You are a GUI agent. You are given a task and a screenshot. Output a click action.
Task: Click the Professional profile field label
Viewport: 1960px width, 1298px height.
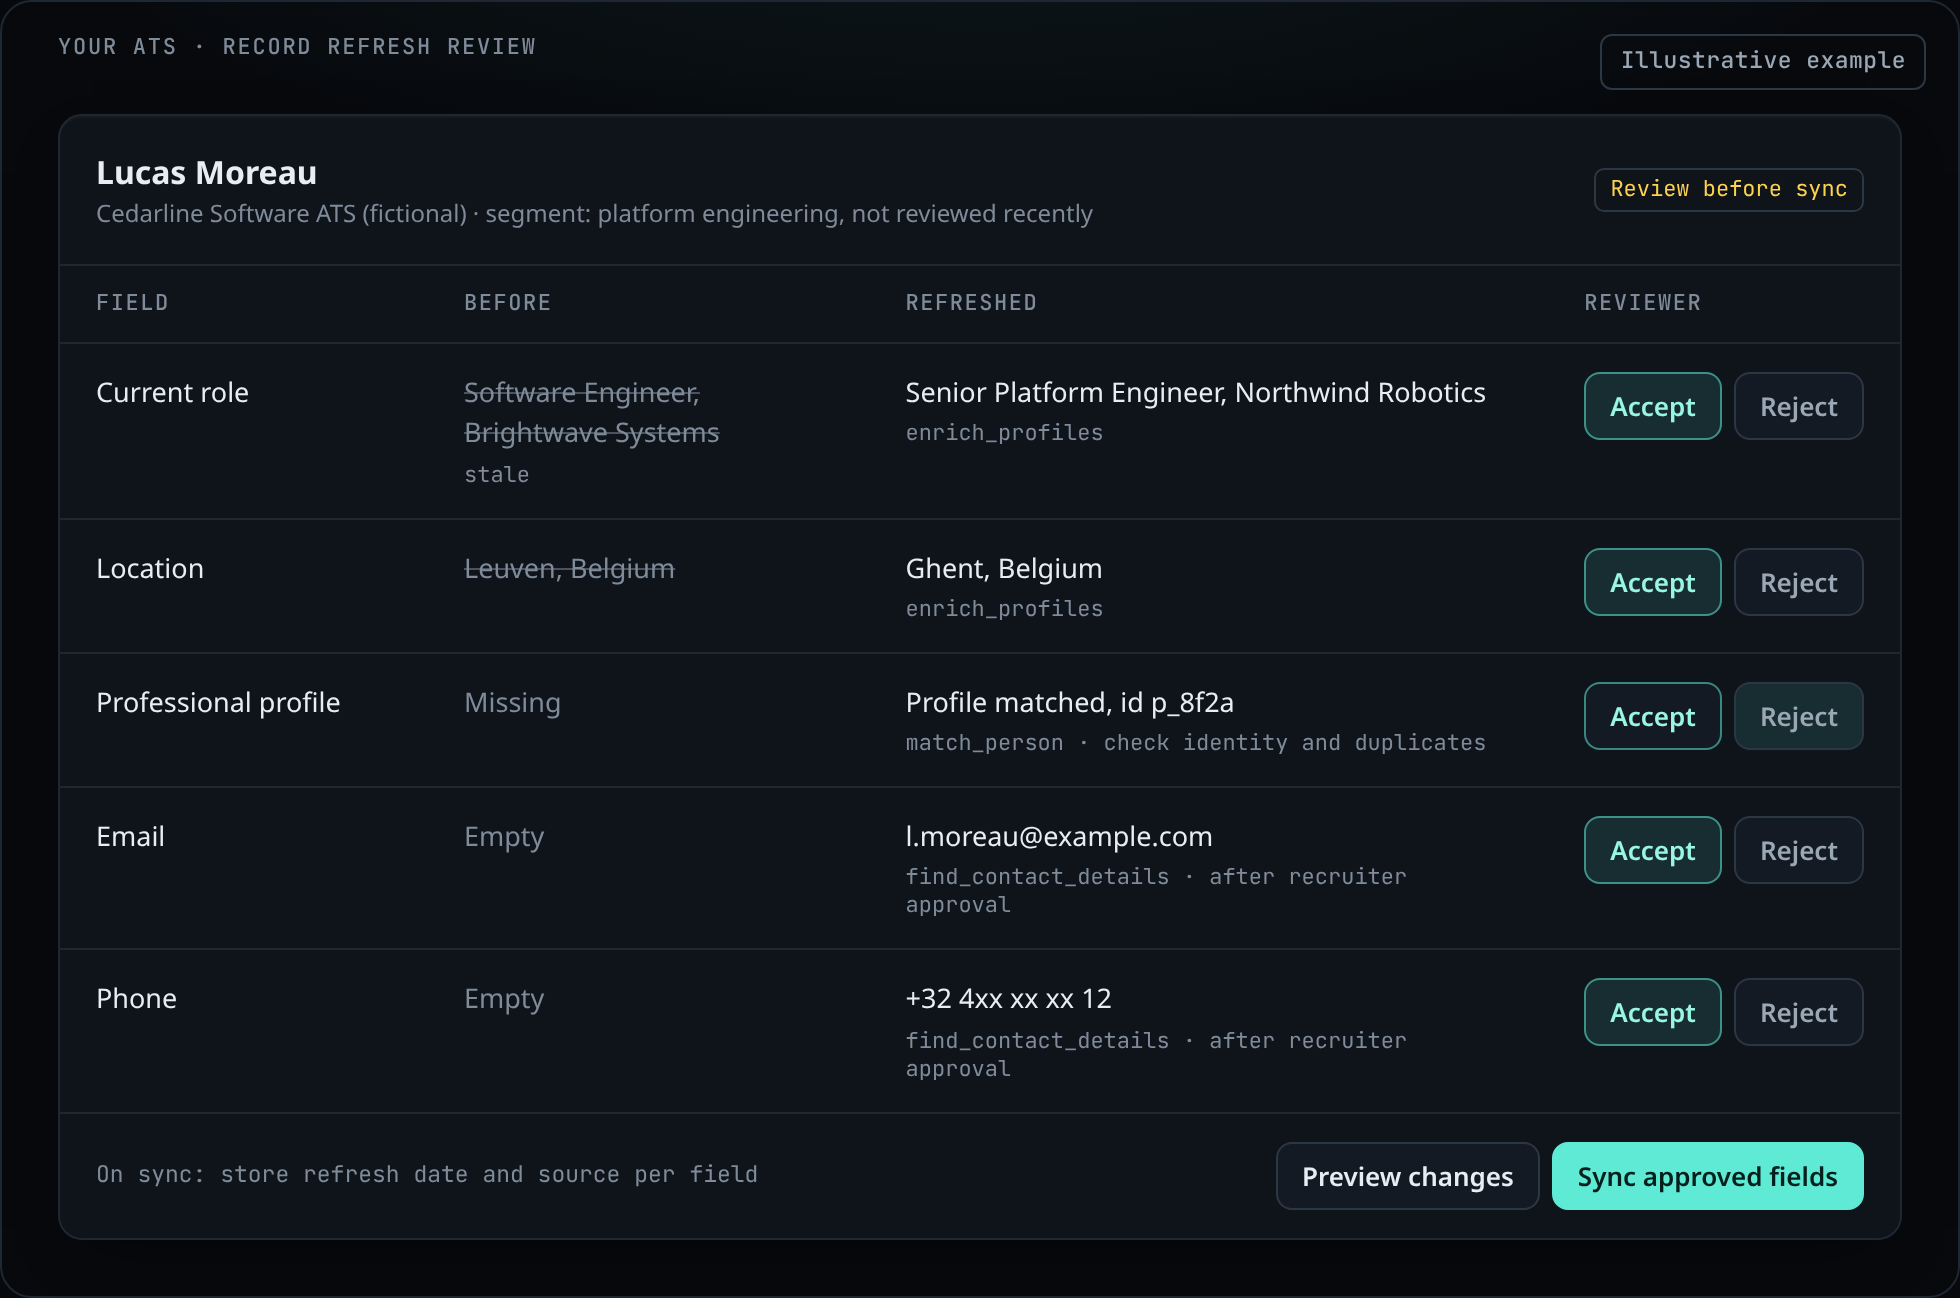(x=218, y=702)
